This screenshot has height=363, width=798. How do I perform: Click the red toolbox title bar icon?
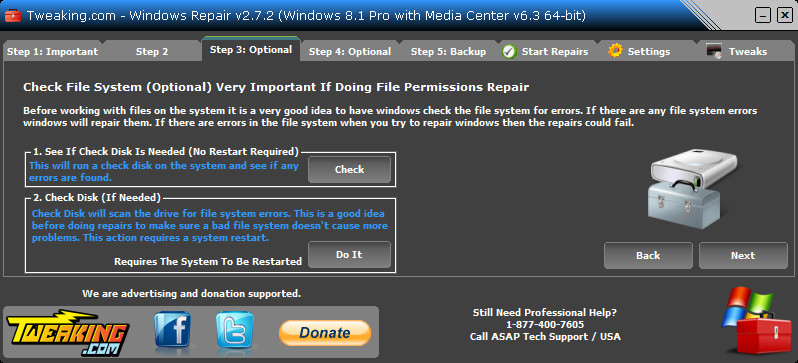(x=13, y=16)
